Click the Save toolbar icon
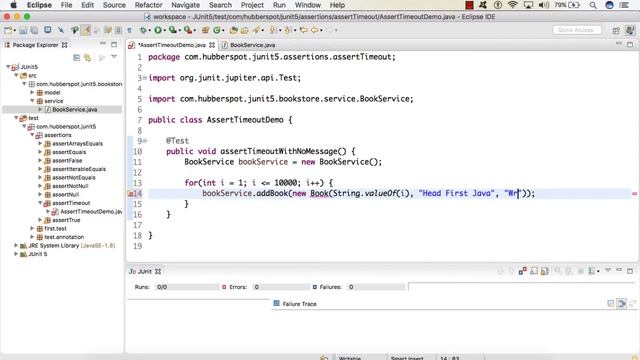Viewport: 640px width, 360px height. tap(23, 30)
